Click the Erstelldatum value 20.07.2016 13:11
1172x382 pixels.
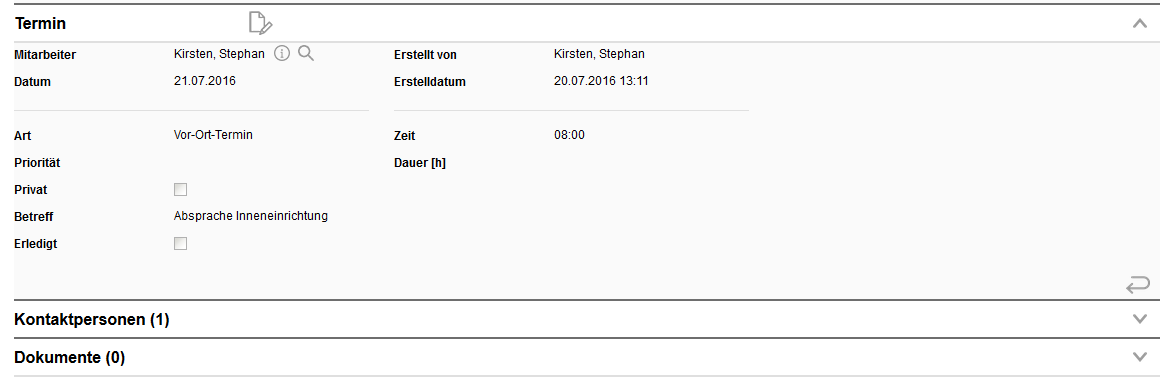pyautogui.click(x=601, y=81)
